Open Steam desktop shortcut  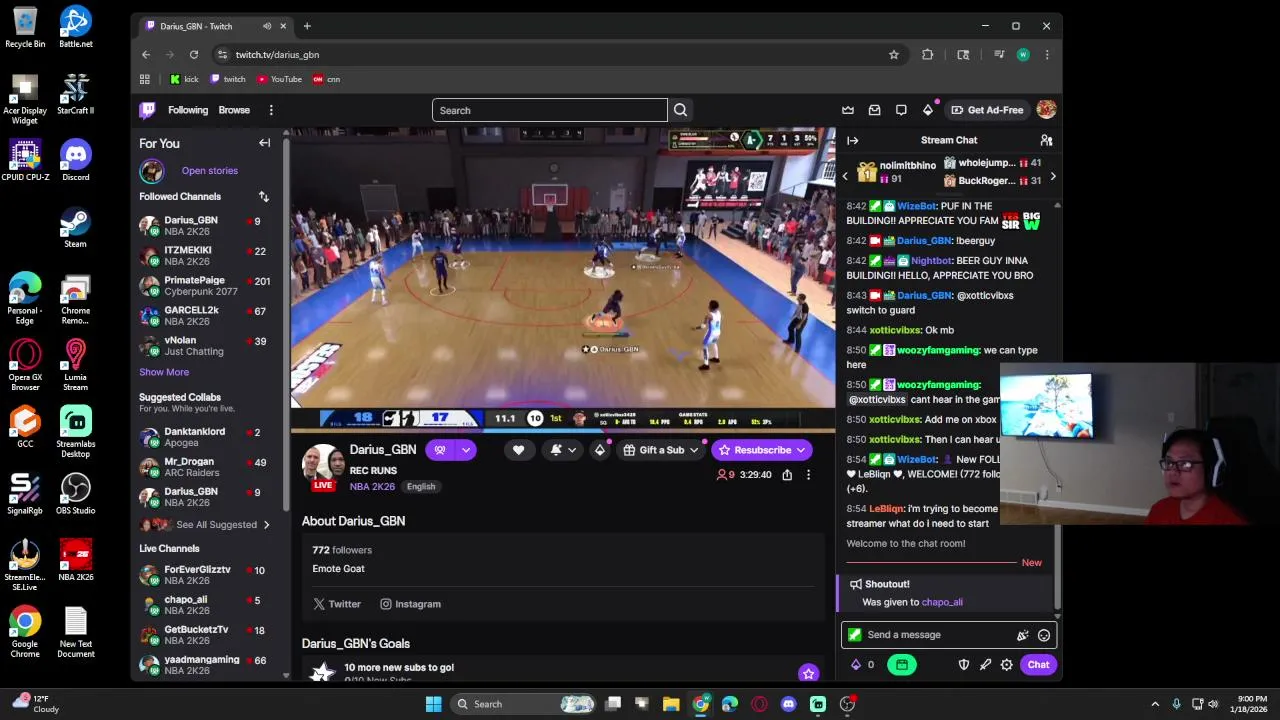tap(75, 227)
